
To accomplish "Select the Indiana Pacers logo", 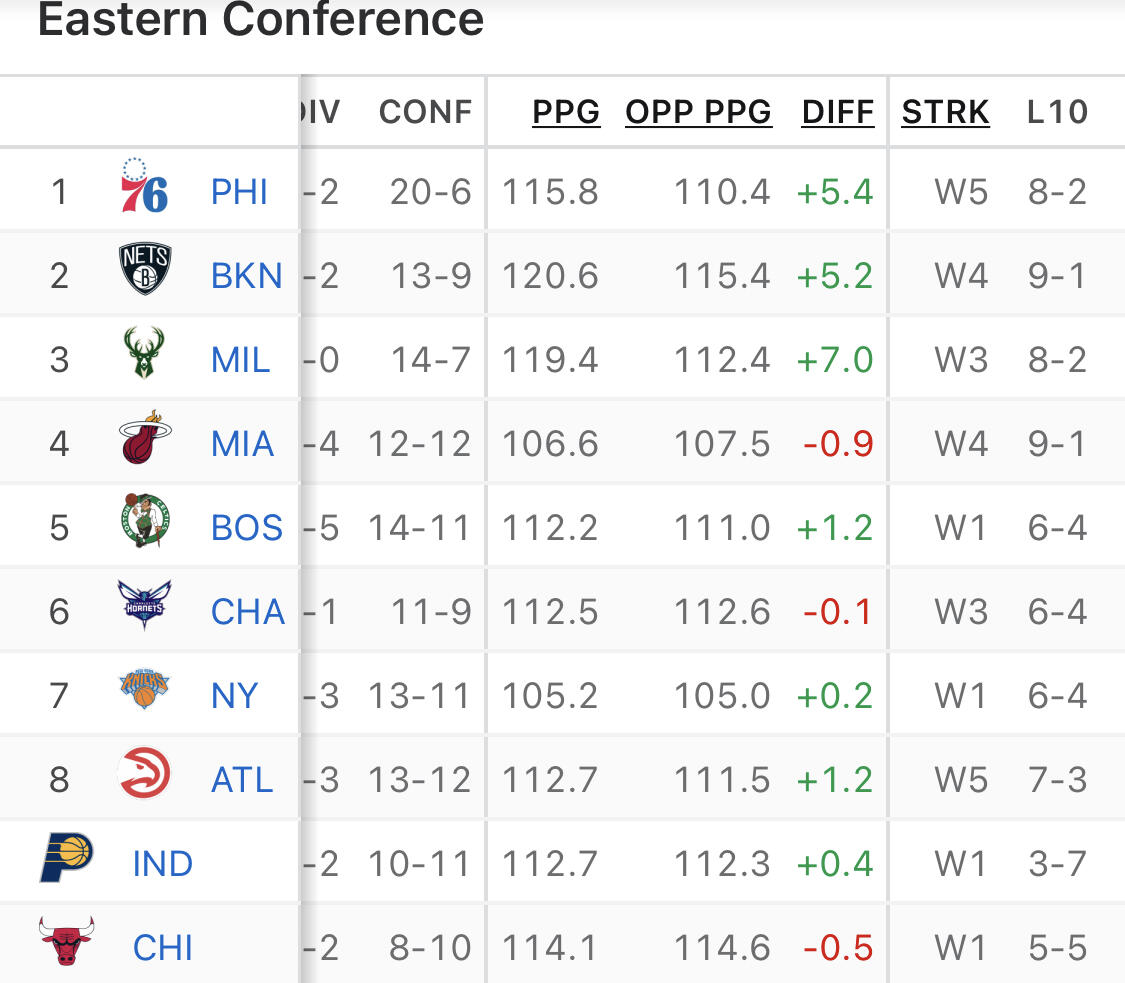I will pos(66,857).
